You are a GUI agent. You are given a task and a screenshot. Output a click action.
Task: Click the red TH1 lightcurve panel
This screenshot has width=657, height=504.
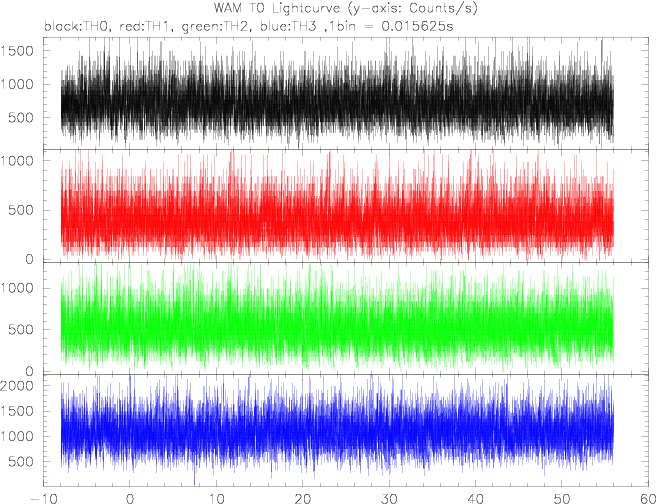click(x=345, y=206)
